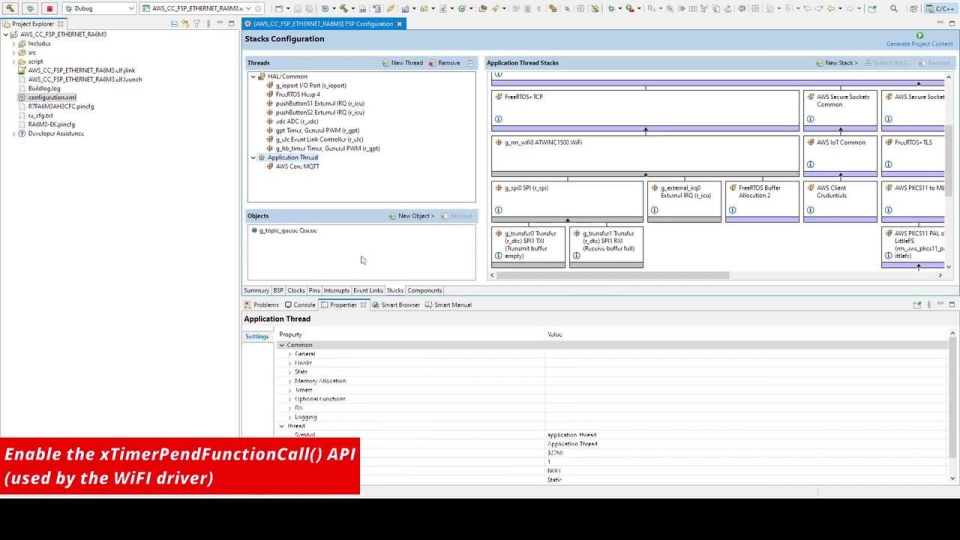
Task: Click the Build hammer icon in toolbar
Action: pos(10,9)
